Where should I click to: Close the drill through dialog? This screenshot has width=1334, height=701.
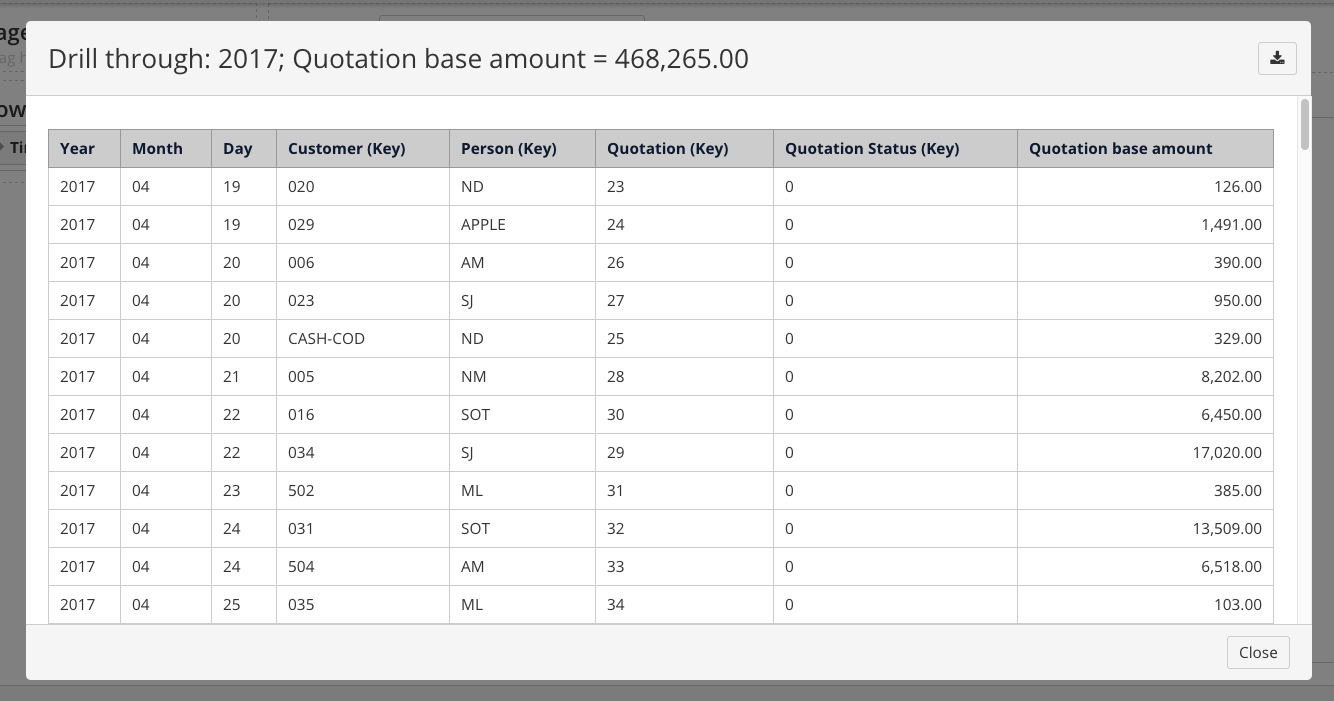(1257, 652)
